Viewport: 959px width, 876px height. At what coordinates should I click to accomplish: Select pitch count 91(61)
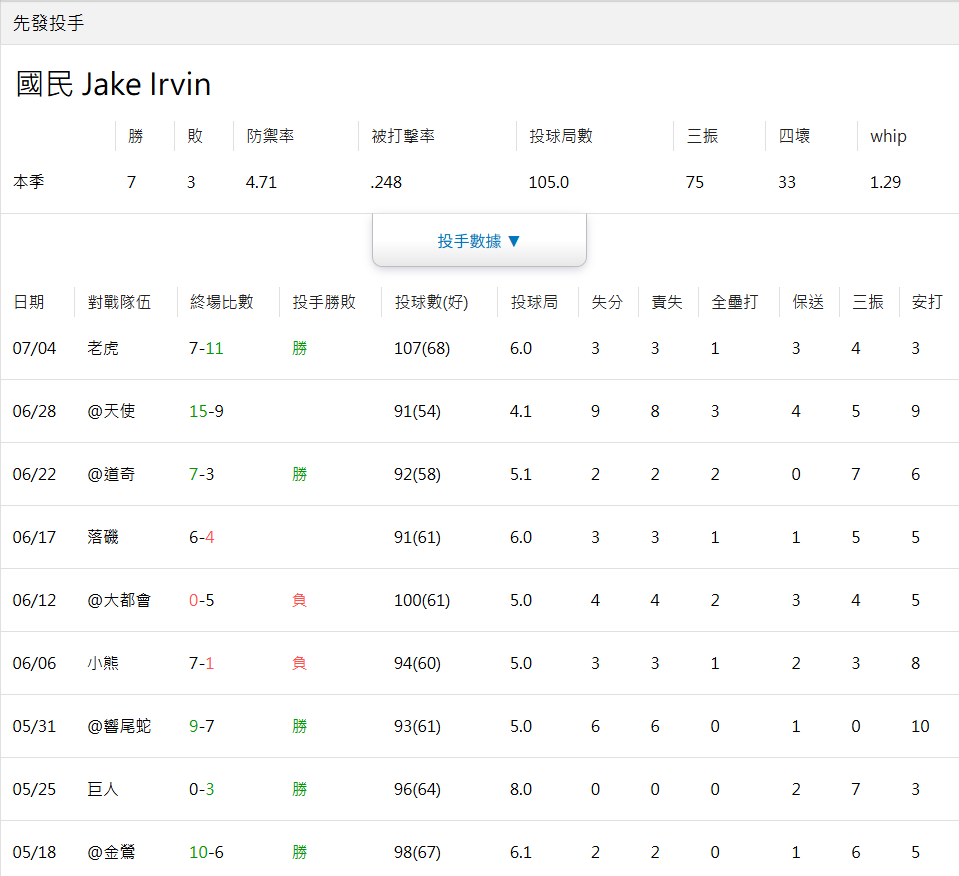[417, 538]
